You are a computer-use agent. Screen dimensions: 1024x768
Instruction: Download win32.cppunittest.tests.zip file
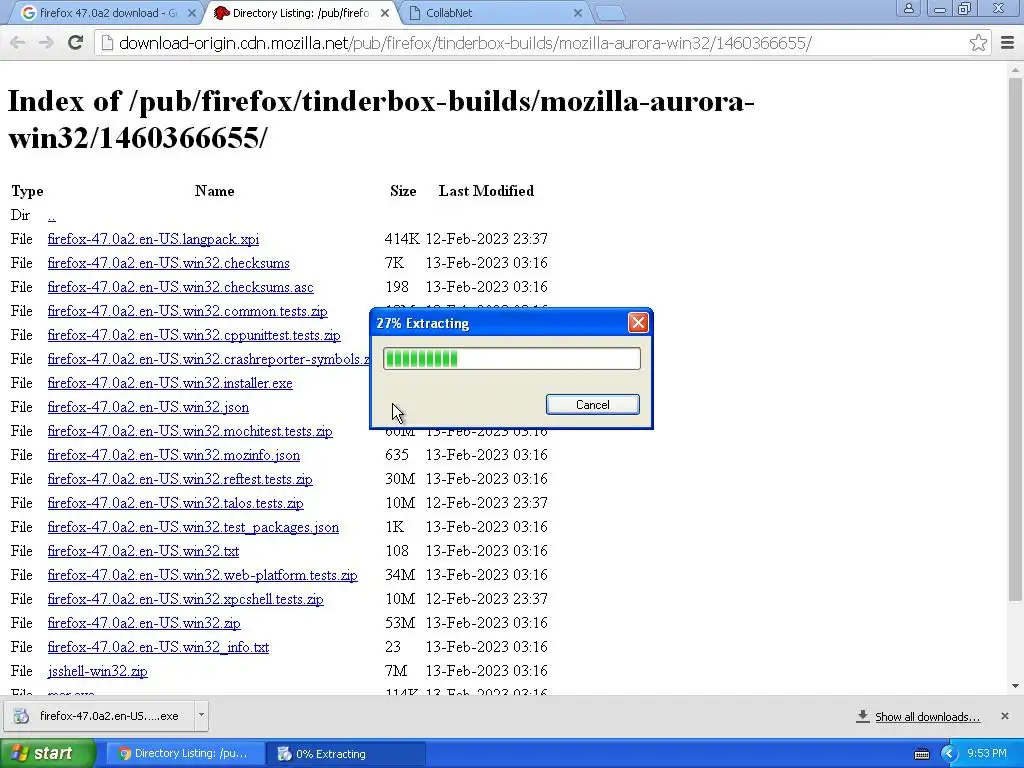[x=194, y=335]
